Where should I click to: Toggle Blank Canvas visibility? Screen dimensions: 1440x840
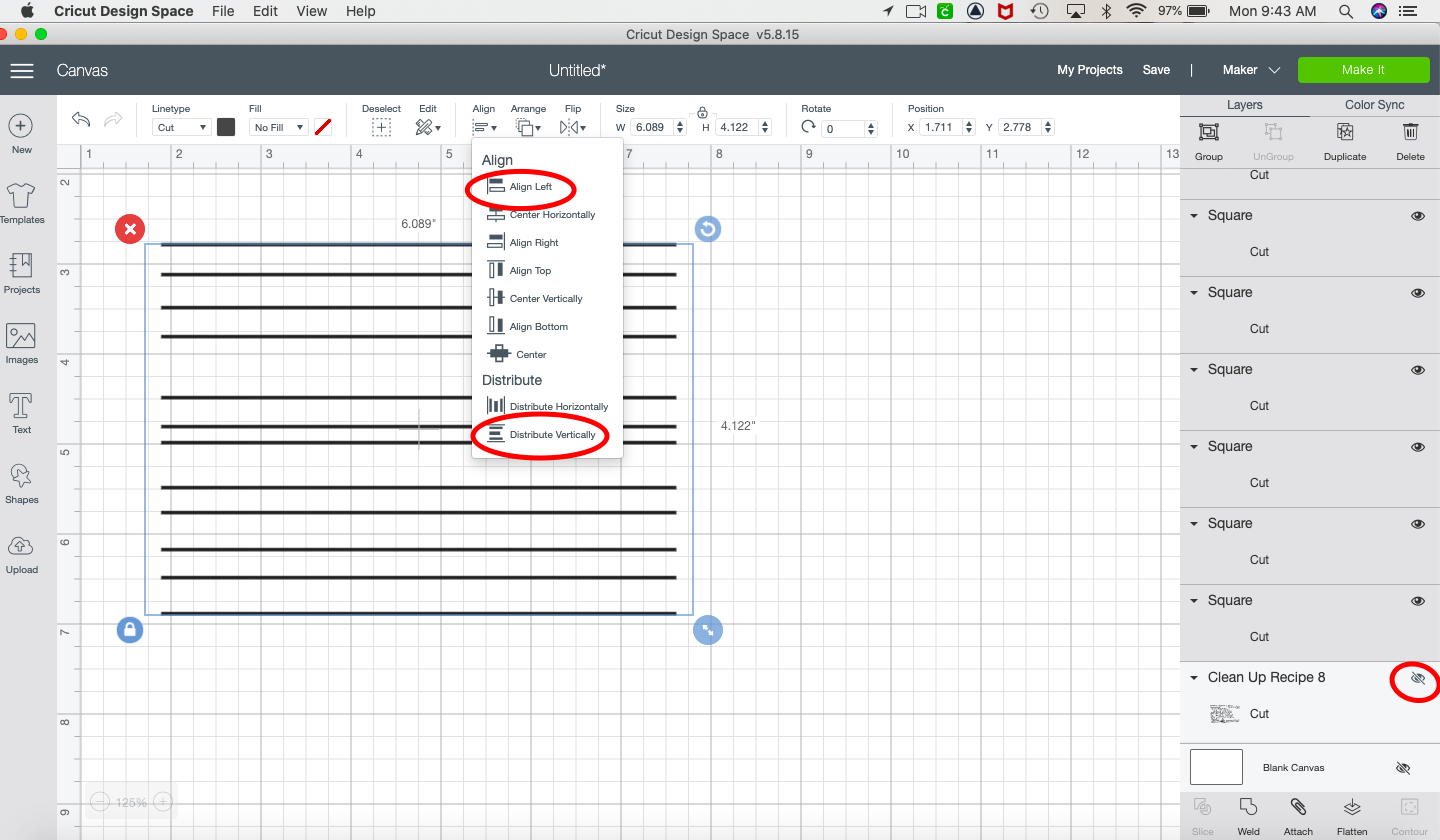coord(1403,768)
